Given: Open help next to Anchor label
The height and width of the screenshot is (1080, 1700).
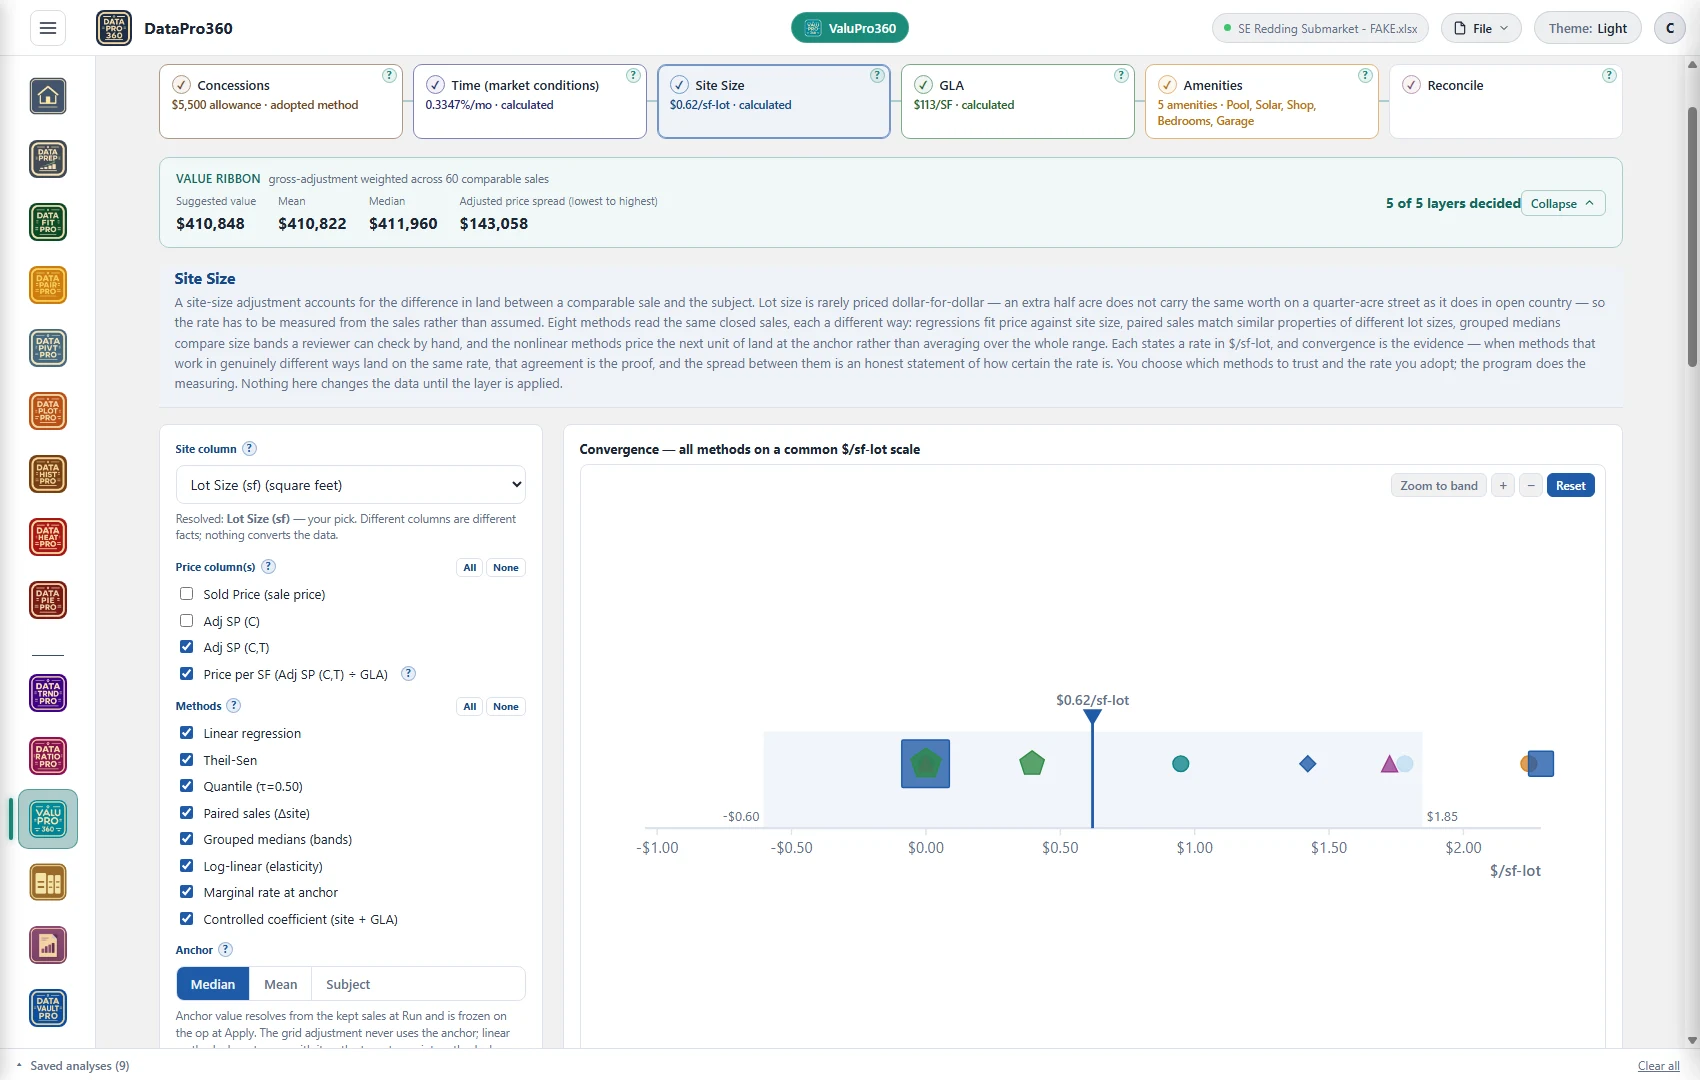Looking at the screenshot, I should tap(225, 950).
